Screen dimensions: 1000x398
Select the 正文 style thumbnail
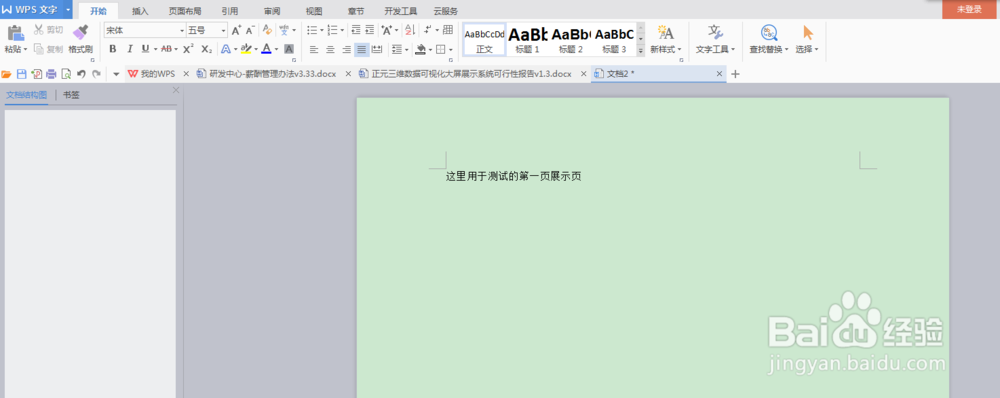click(484, 40)
